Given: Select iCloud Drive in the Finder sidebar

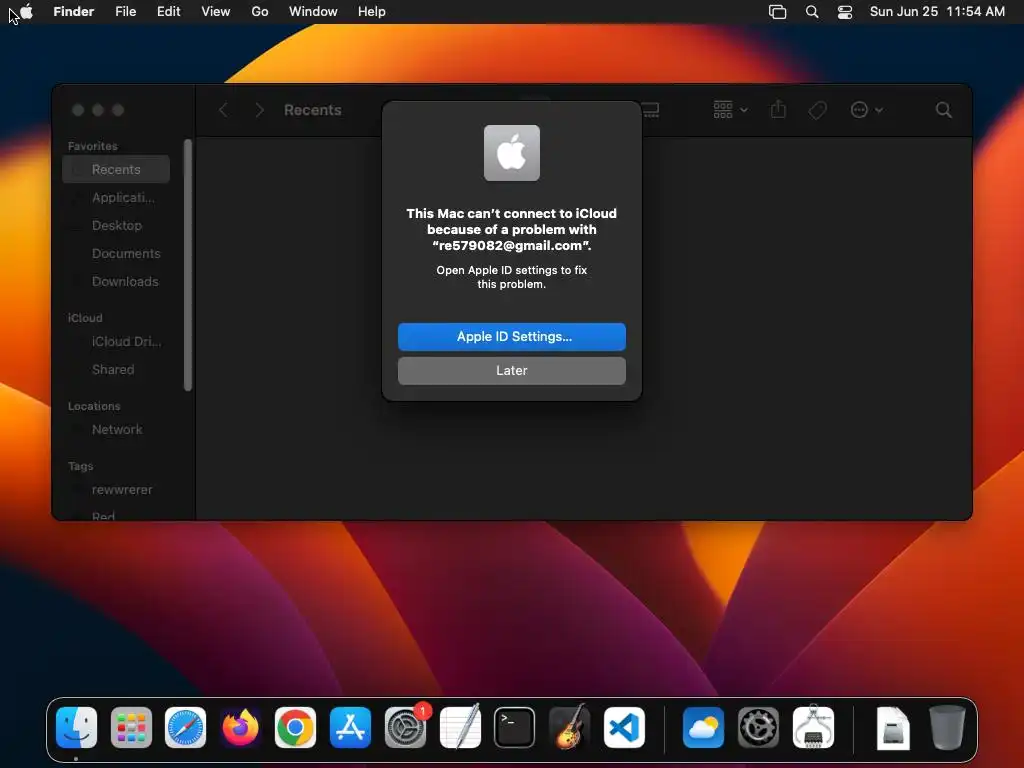Looking at the screenshot, I should tap(116, 342).
